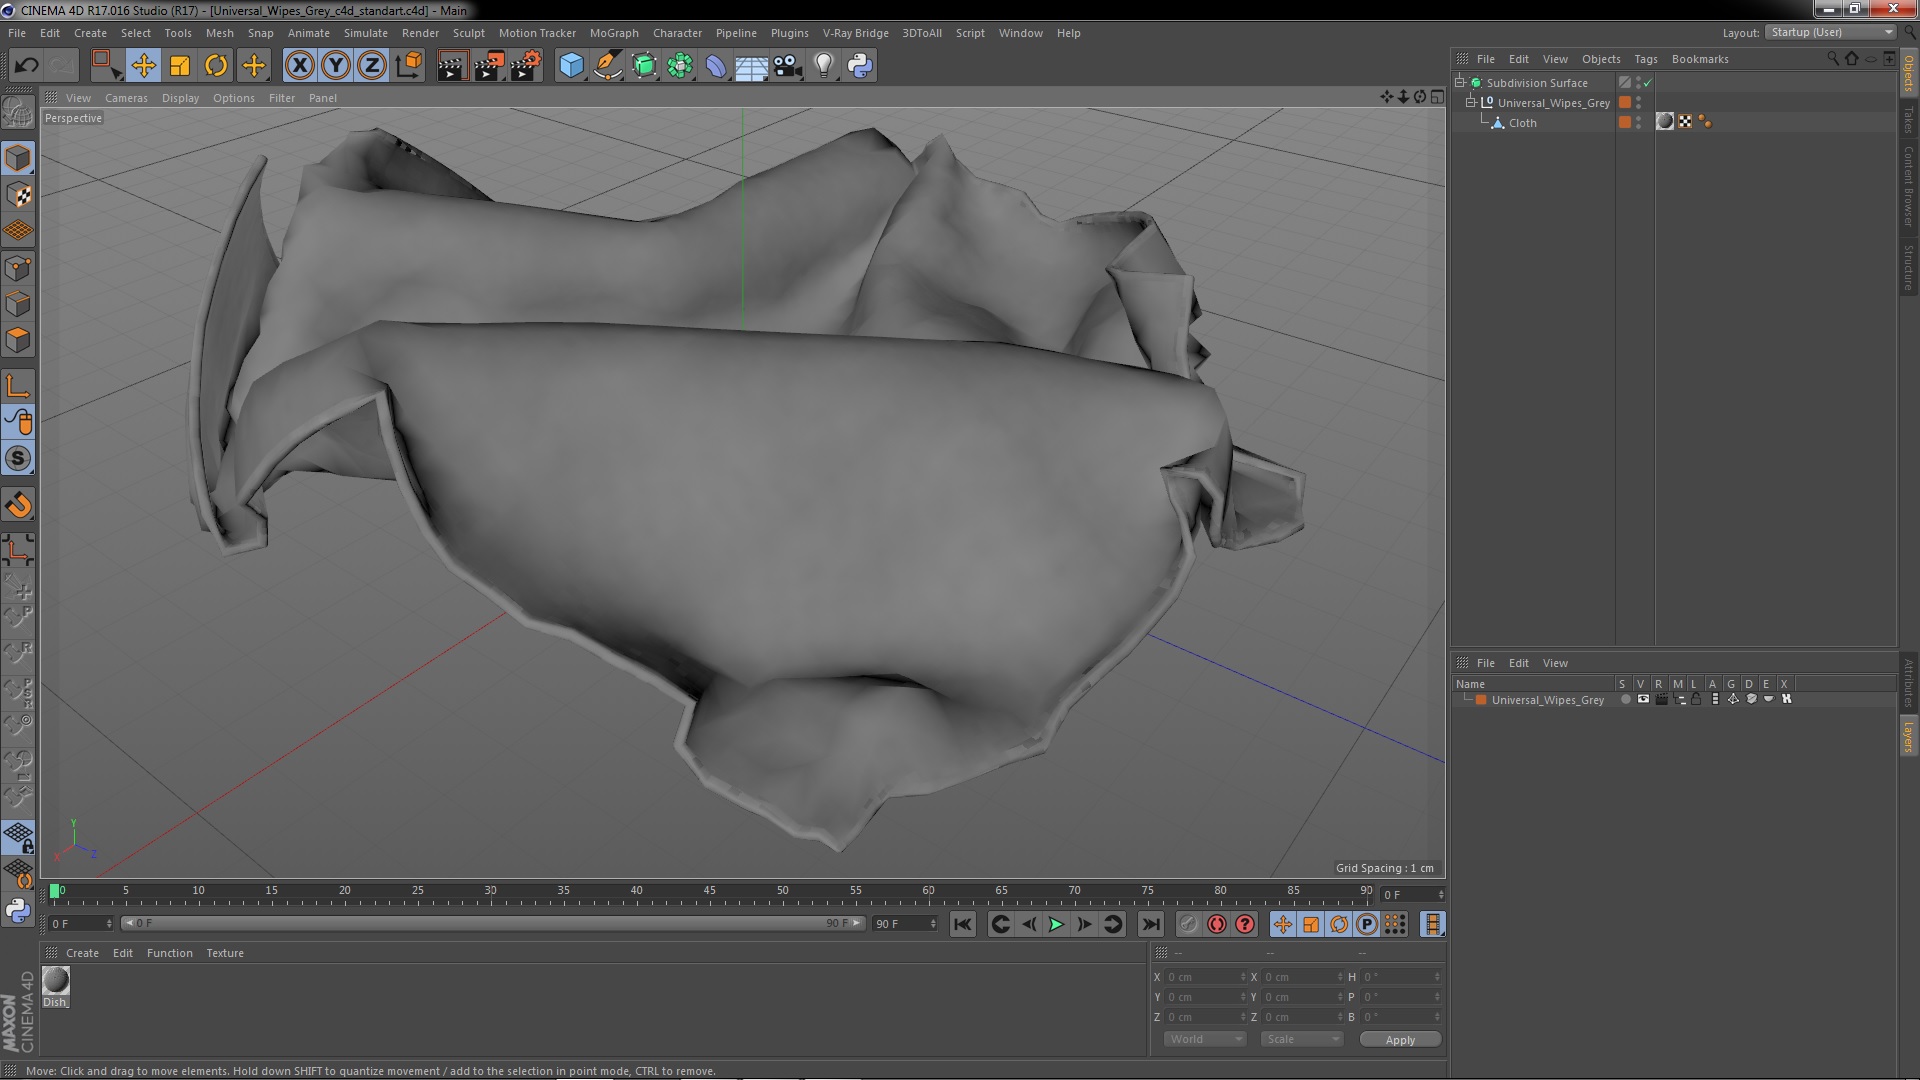The height and width of the screenshot is (1080, 1920).
Task: Open the Python script icon in toolbar
Action: click(x=860, y=66)
